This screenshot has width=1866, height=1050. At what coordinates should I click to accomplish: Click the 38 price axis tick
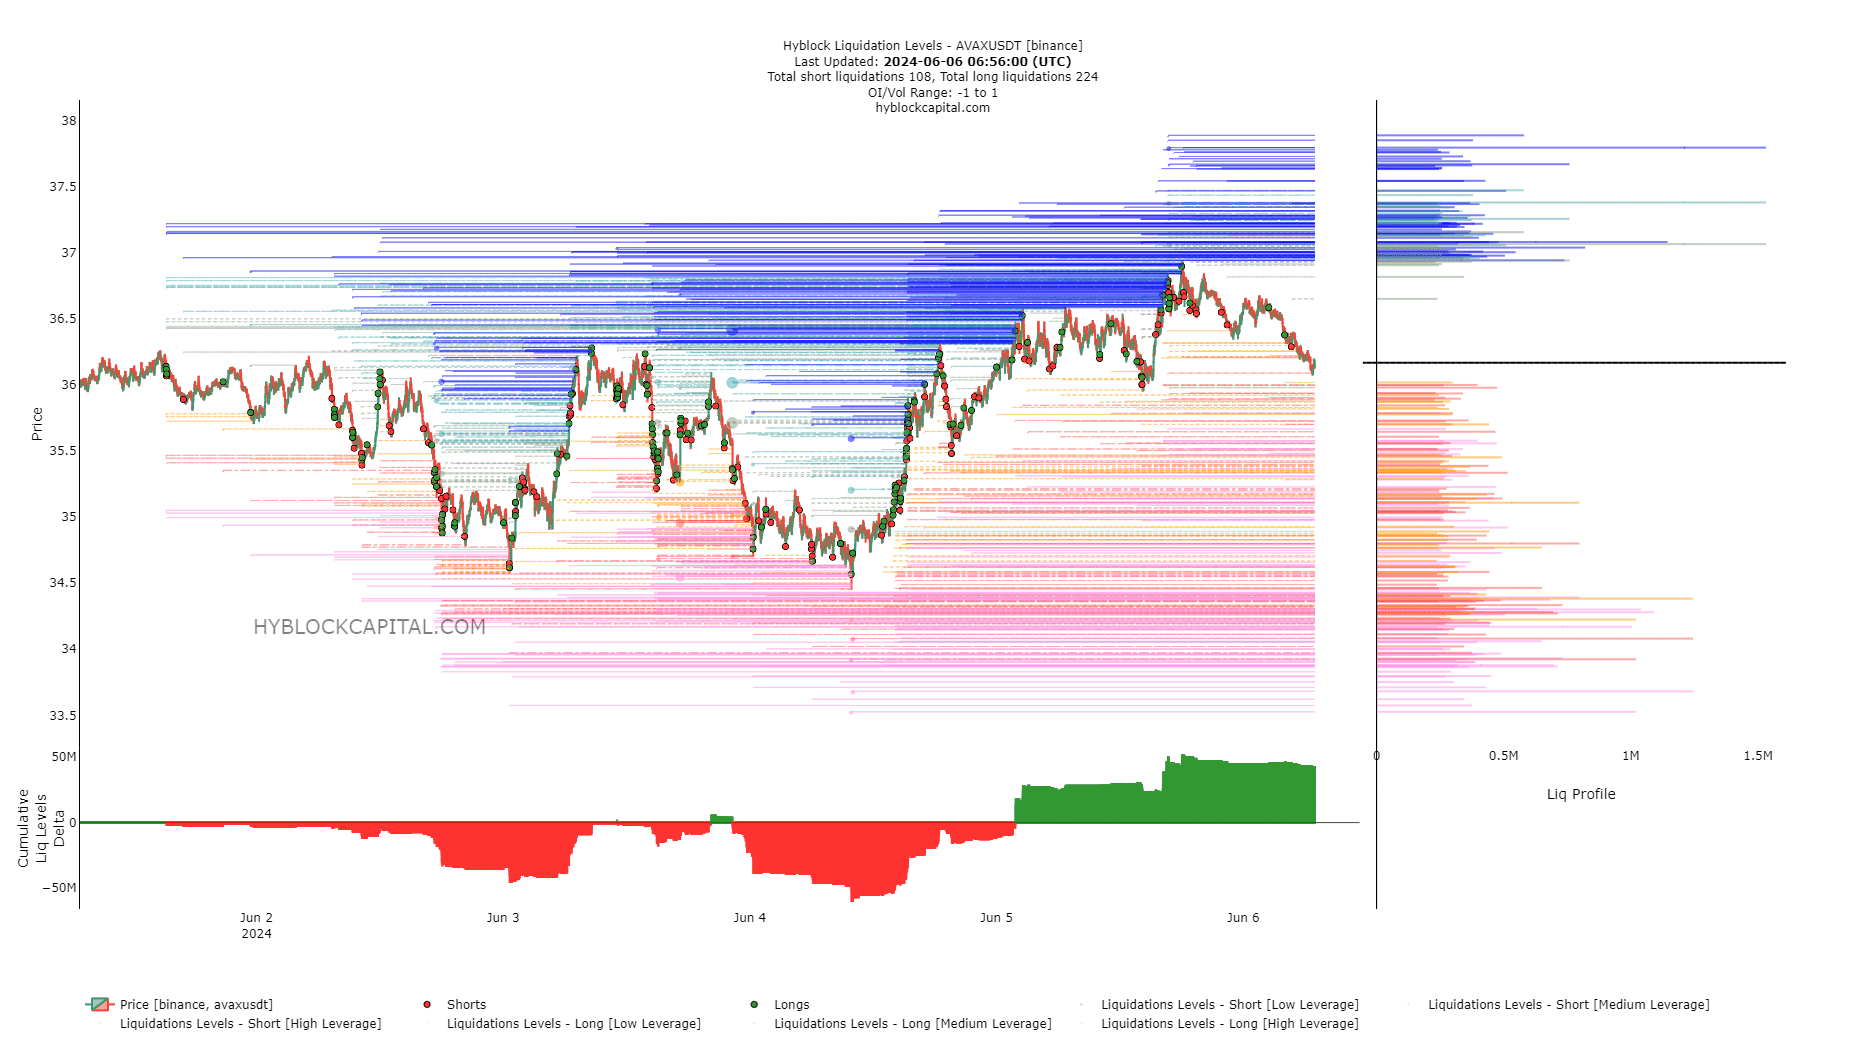click(68, 120)
